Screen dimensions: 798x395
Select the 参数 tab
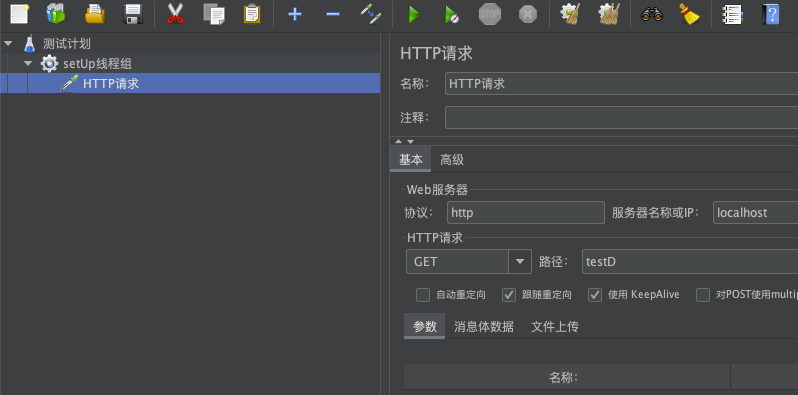pos(424,326)
